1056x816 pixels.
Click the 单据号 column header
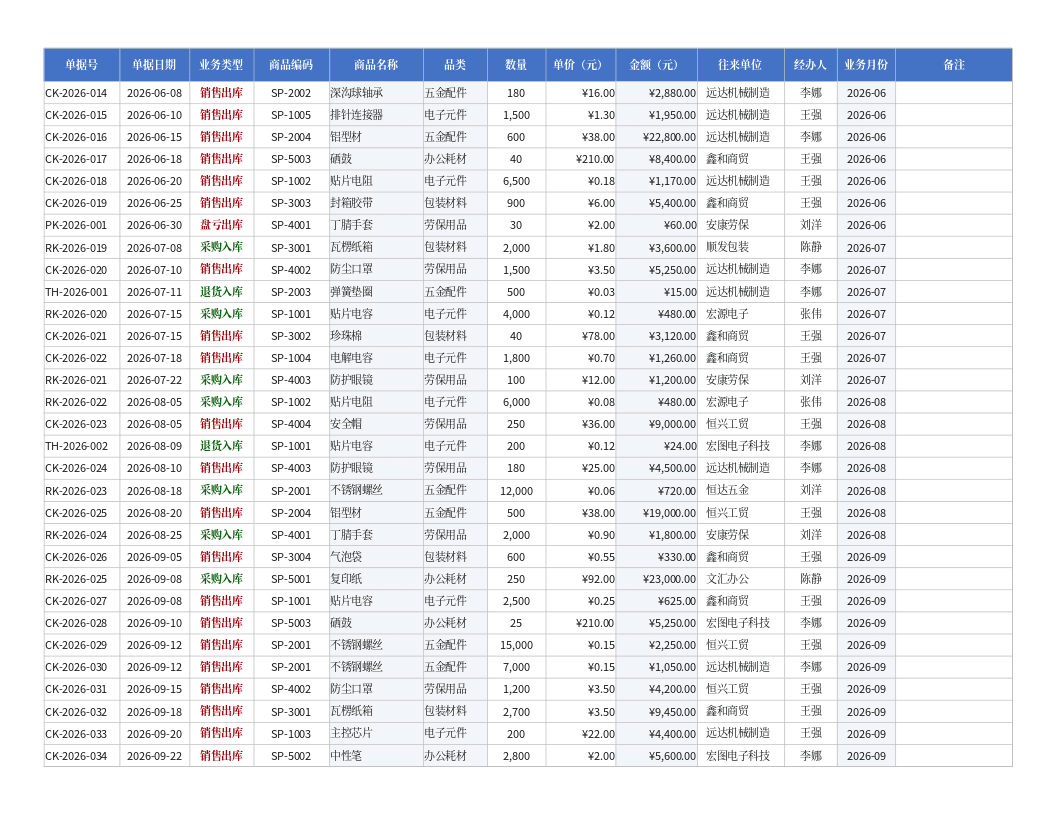click(81, 65)
